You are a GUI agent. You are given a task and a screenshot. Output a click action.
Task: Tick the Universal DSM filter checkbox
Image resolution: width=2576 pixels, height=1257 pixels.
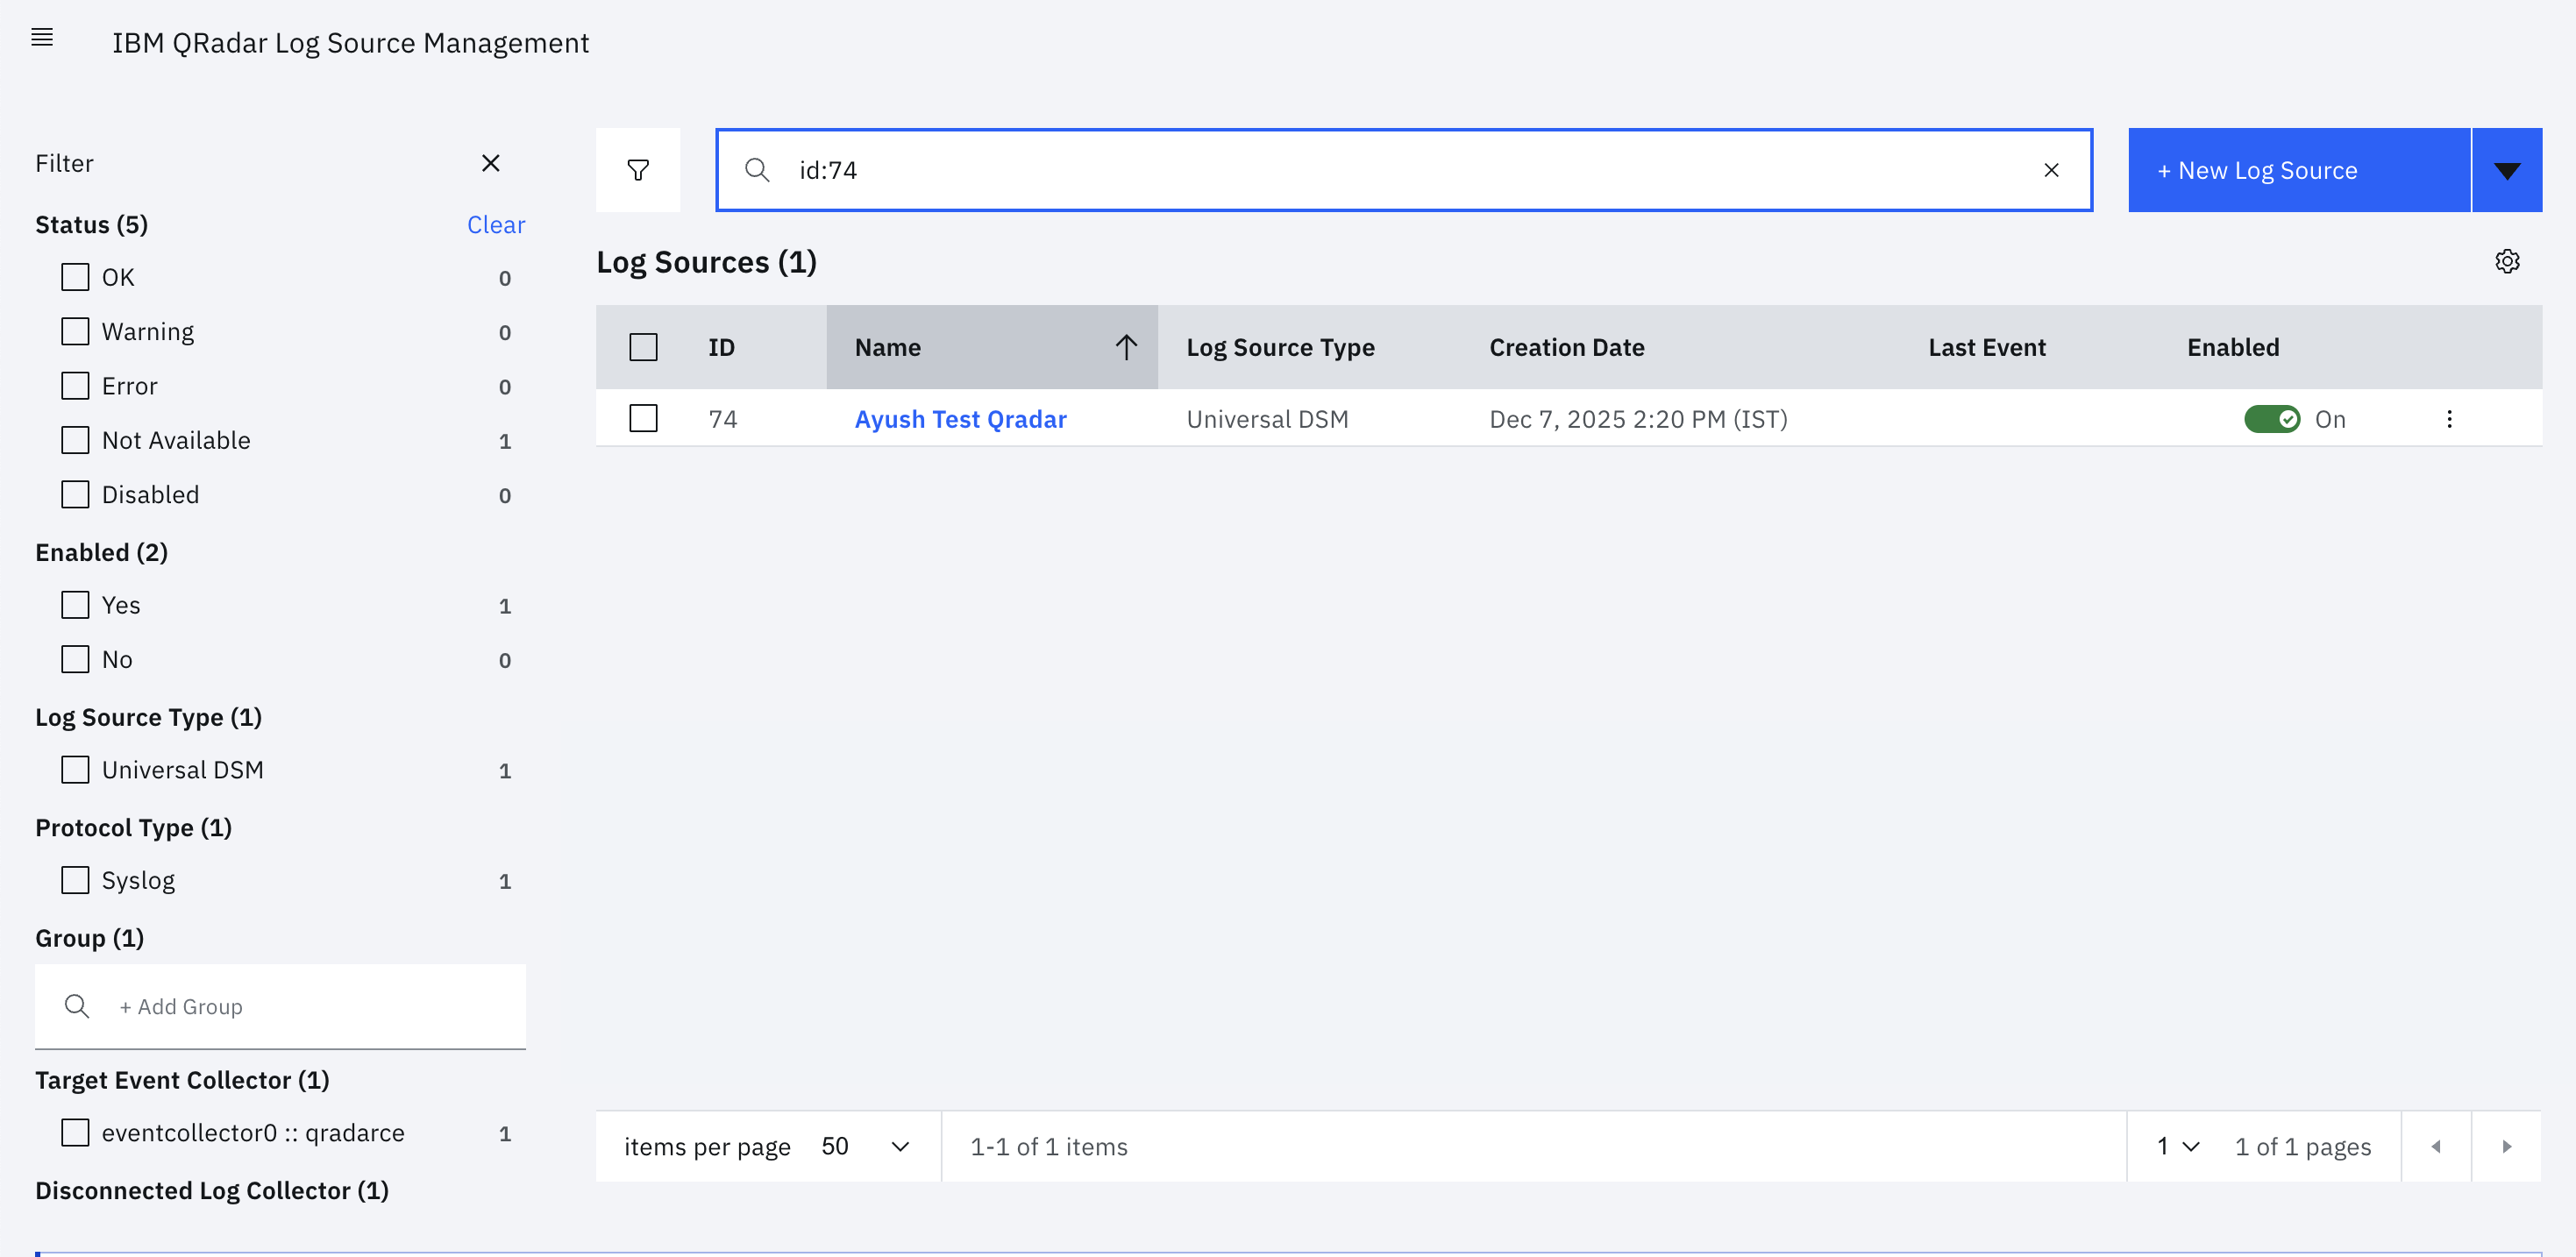pos(75,770)
